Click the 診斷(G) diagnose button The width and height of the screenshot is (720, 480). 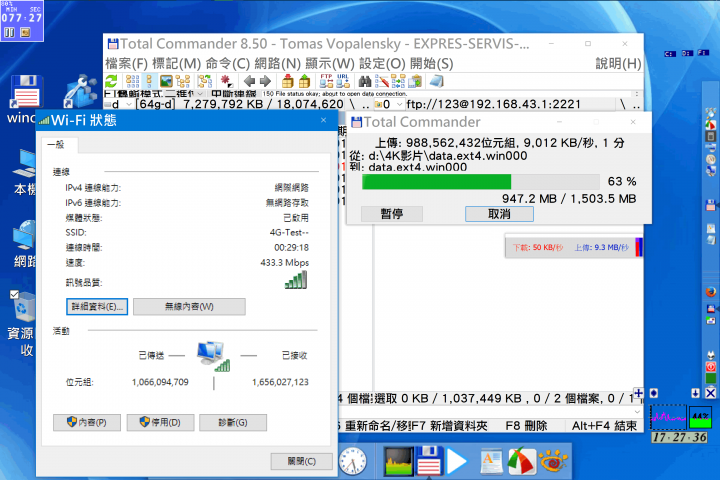pyautogui.click(x=233, y=423)
